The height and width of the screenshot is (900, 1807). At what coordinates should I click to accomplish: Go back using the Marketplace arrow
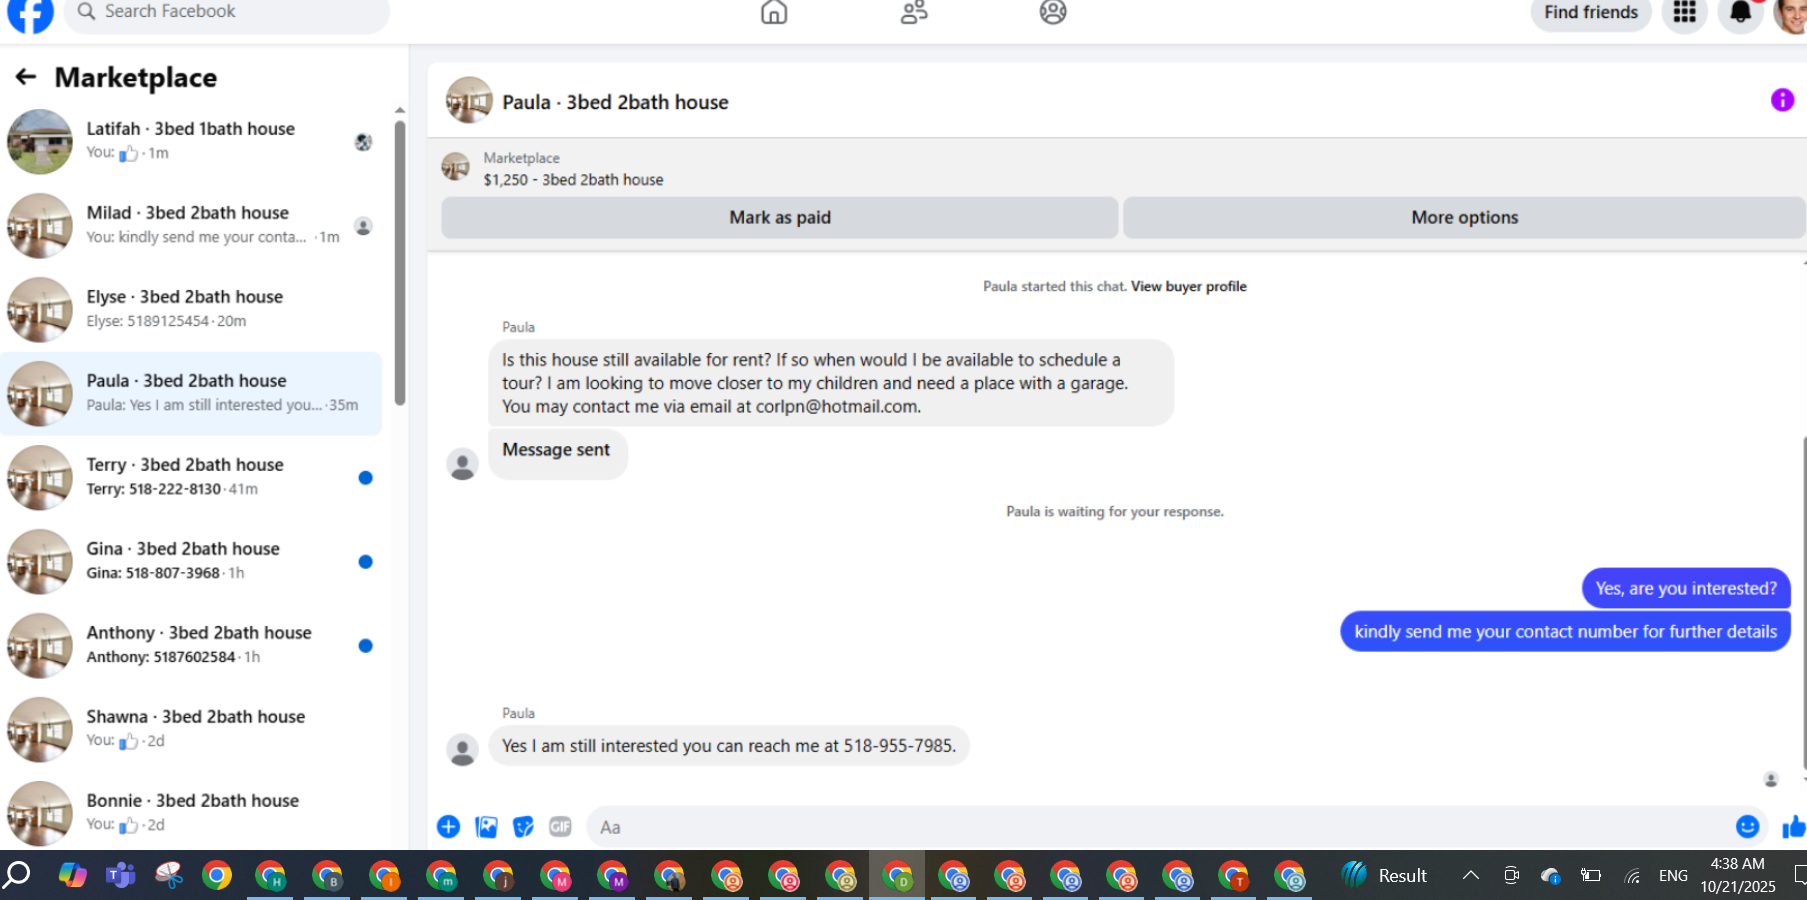pyautogui.click(x=26, y=77)
